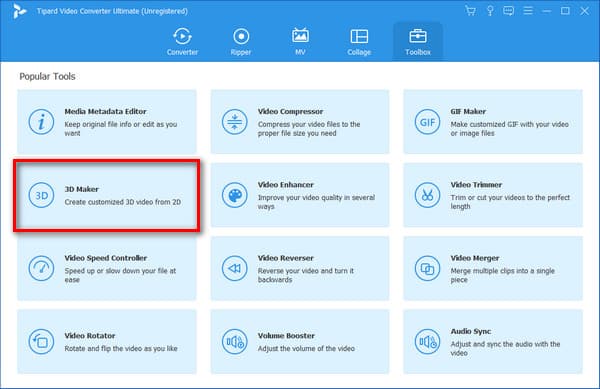
Task: Click the Media Metadata Editor info icon
Action: [41, 122]
